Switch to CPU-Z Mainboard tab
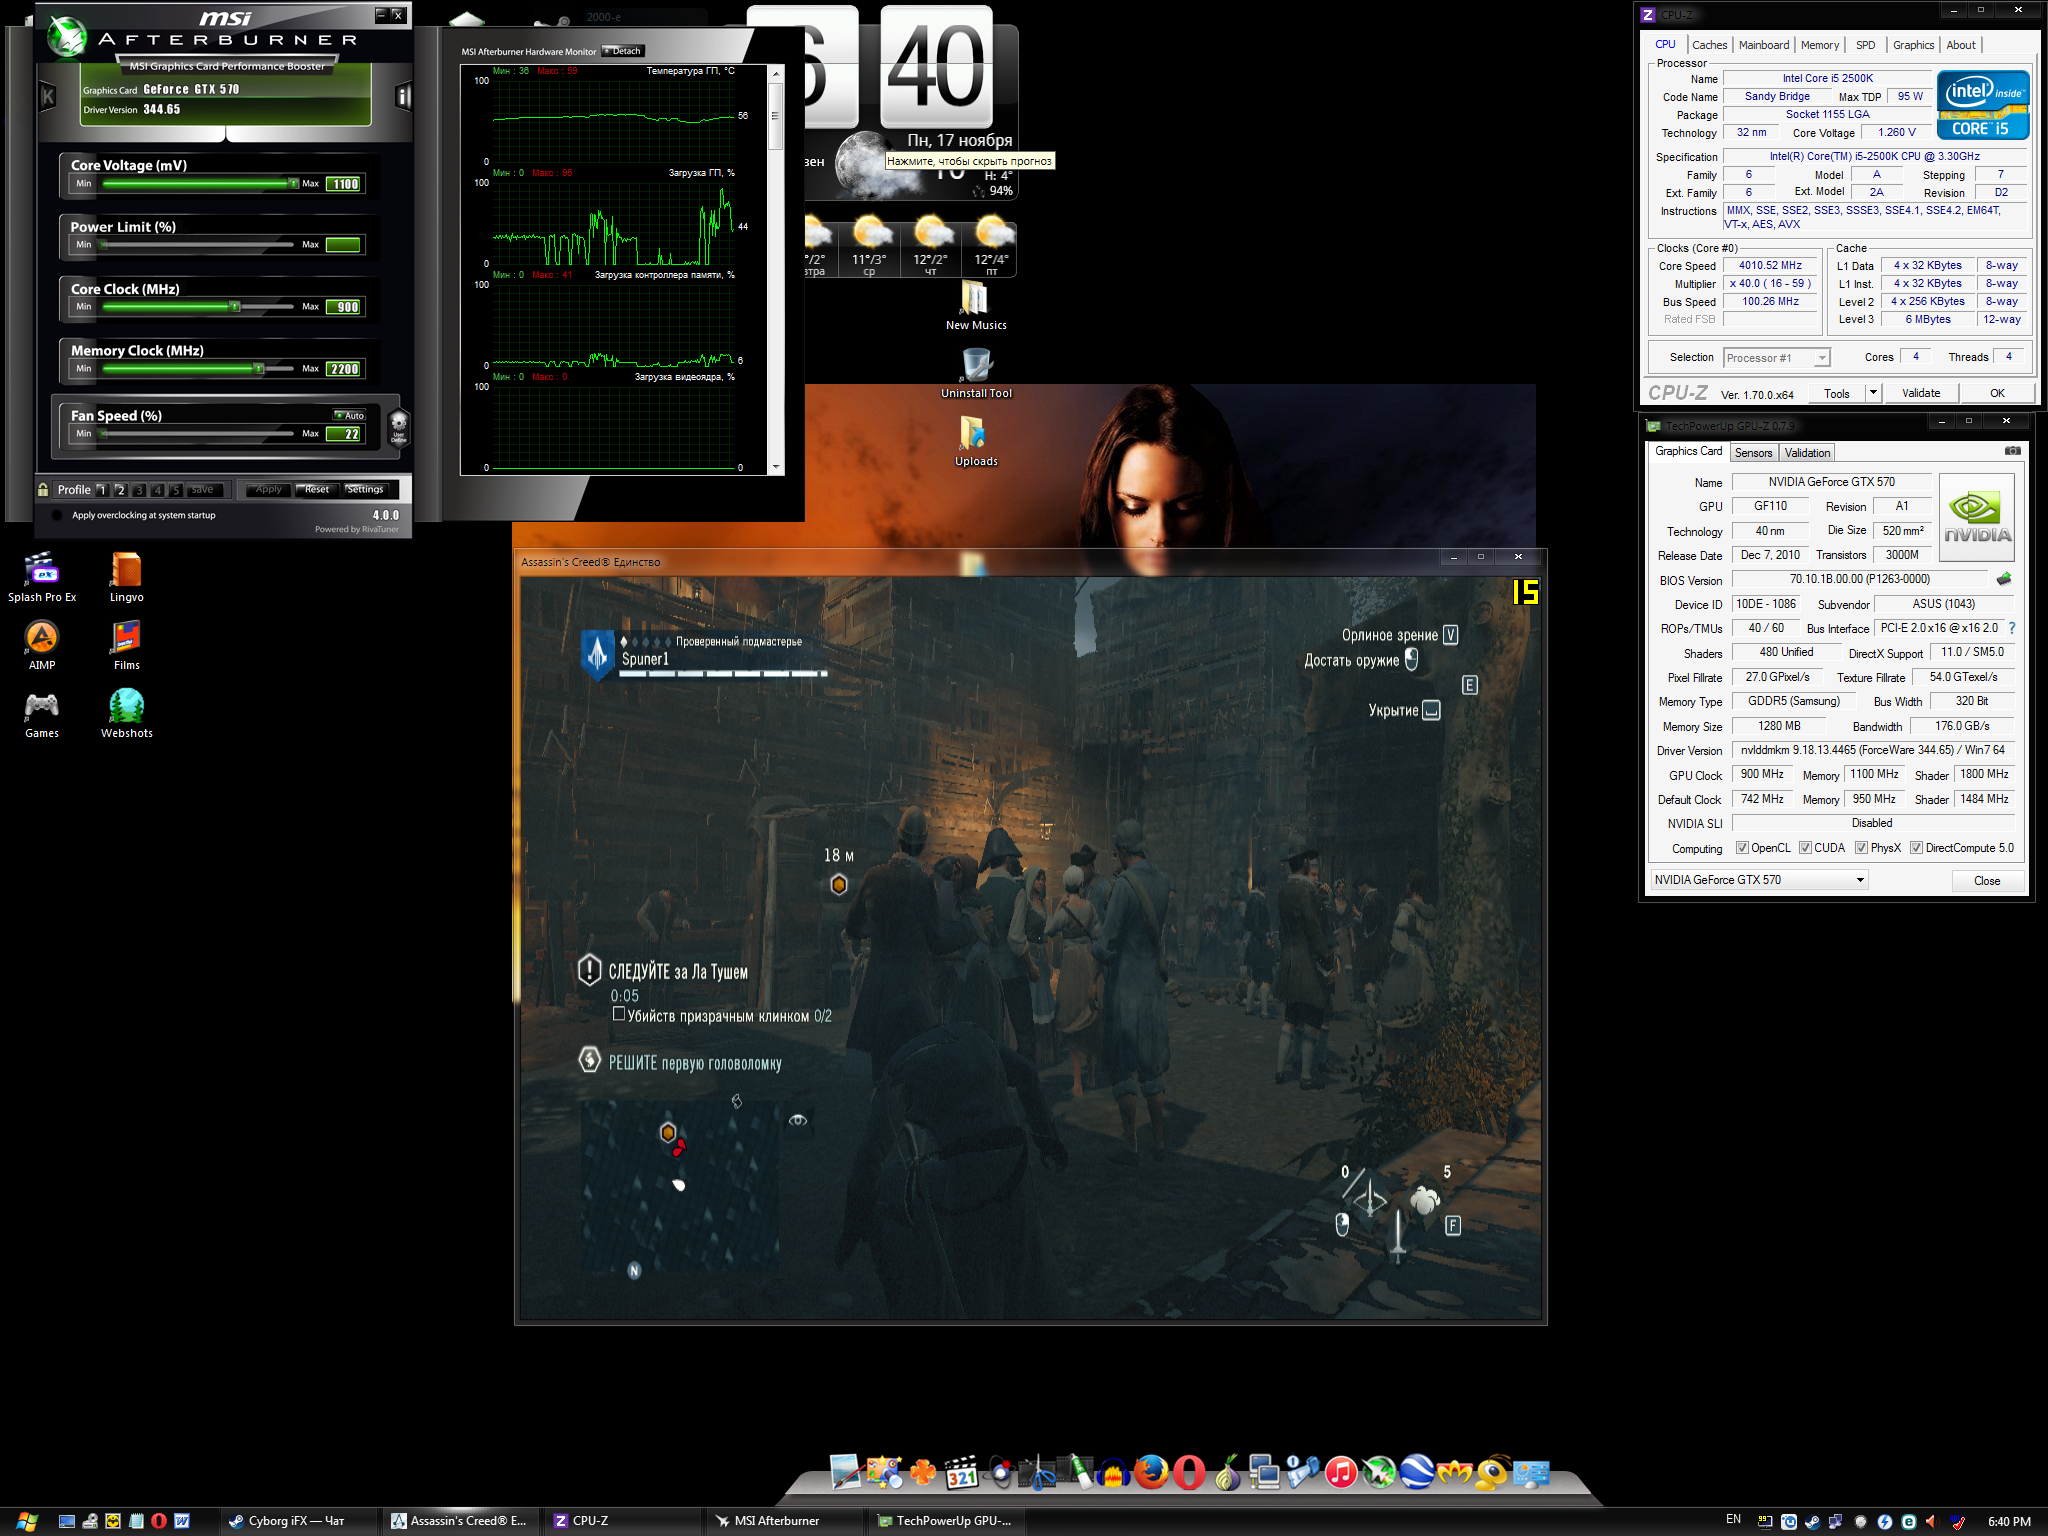This screenshot has height=1536, width=2048. pyautogui.click(x=1763, y=45)
